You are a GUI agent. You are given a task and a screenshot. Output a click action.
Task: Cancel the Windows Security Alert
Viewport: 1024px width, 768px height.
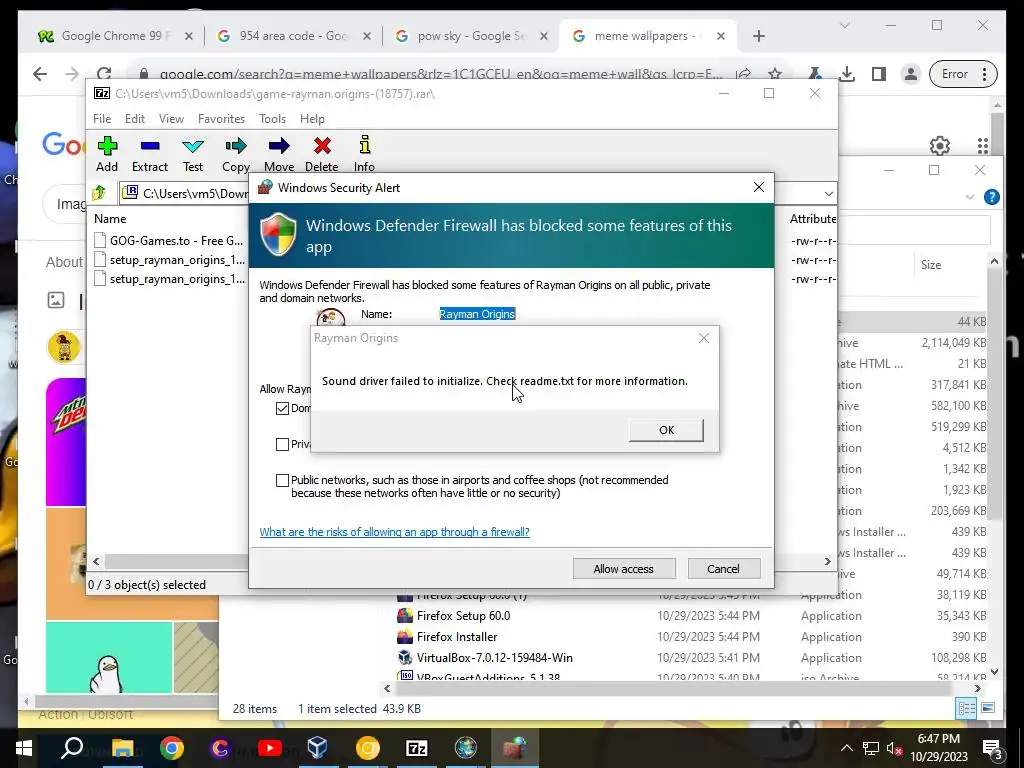click(724, 569)
